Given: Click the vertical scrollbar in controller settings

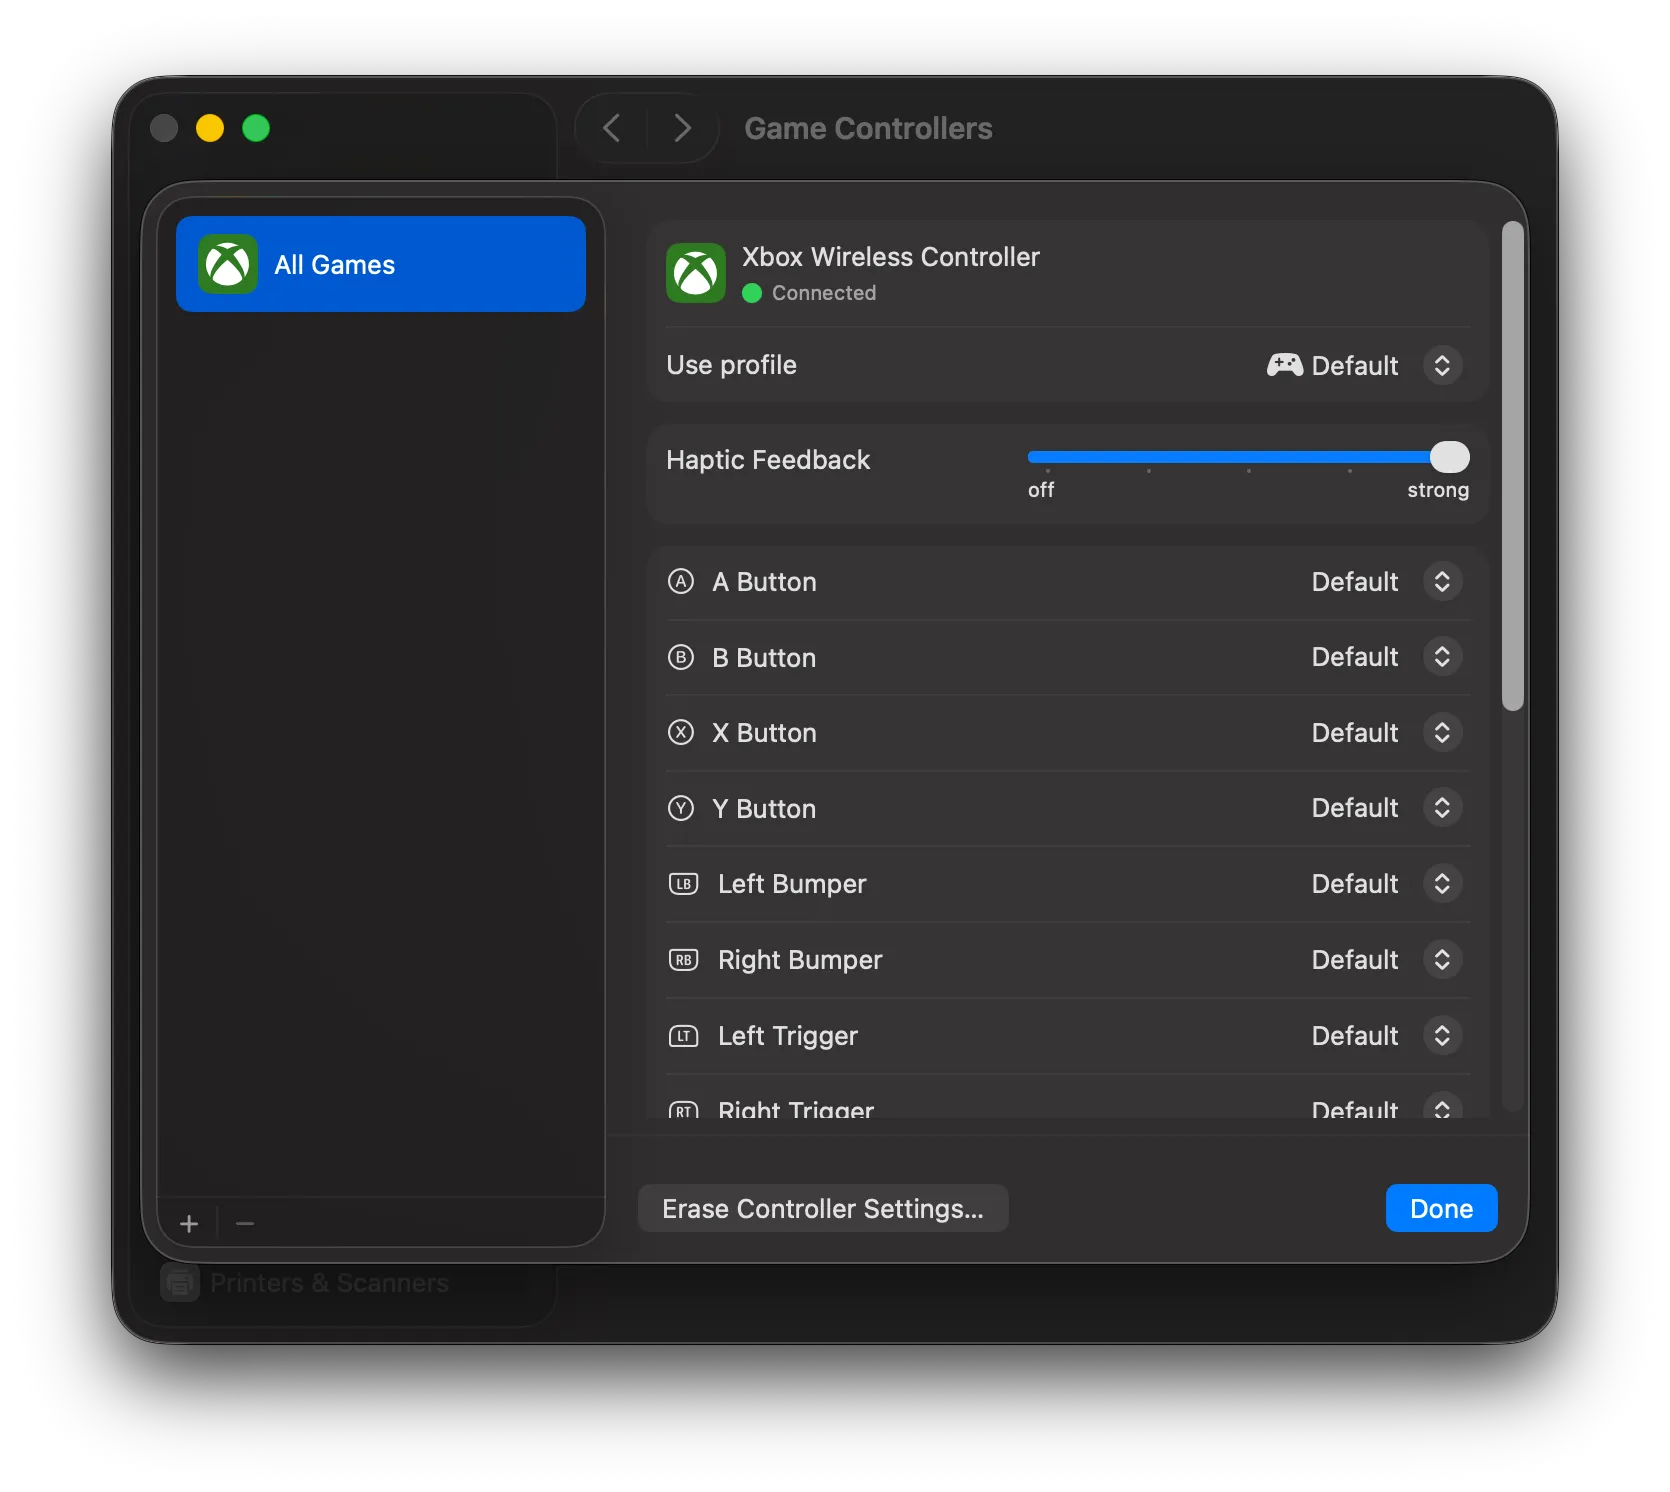Looking at the screenshot, I should coord(1513,466).
